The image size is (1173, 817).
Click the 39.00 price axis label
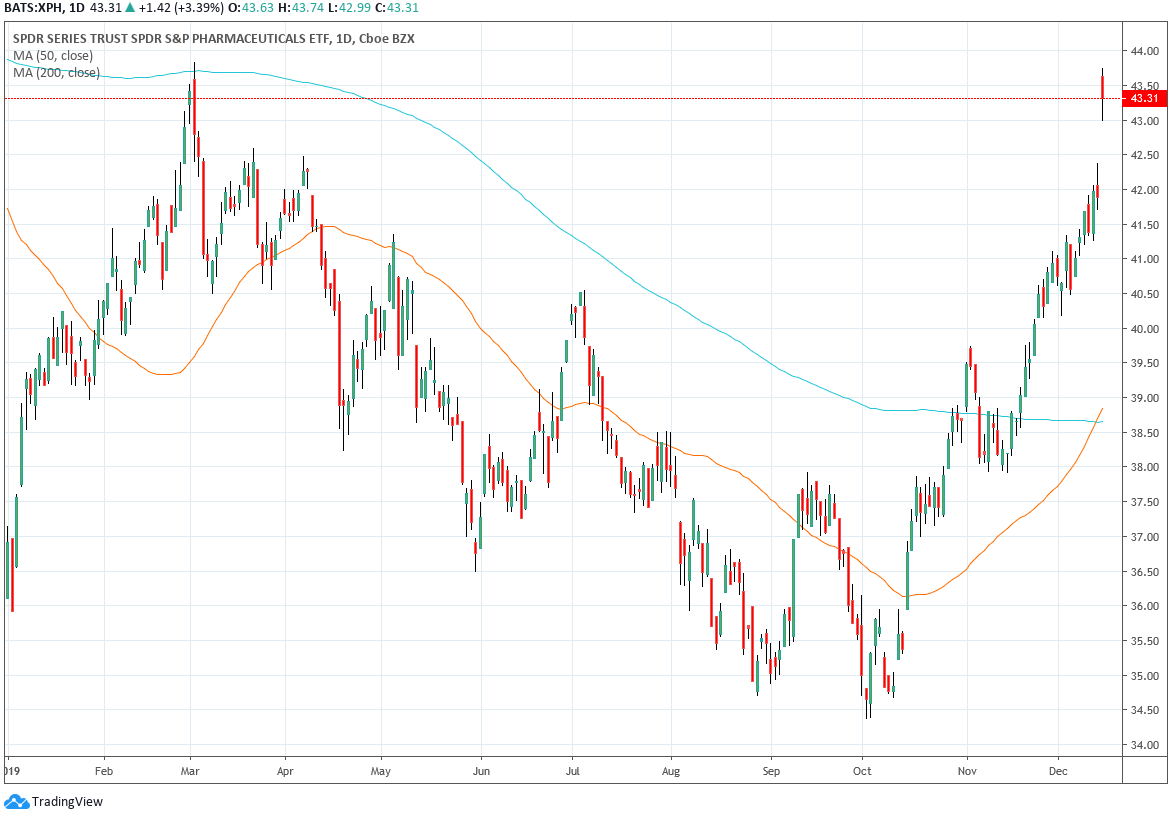pyautogui.click(x=1145, y=398)
